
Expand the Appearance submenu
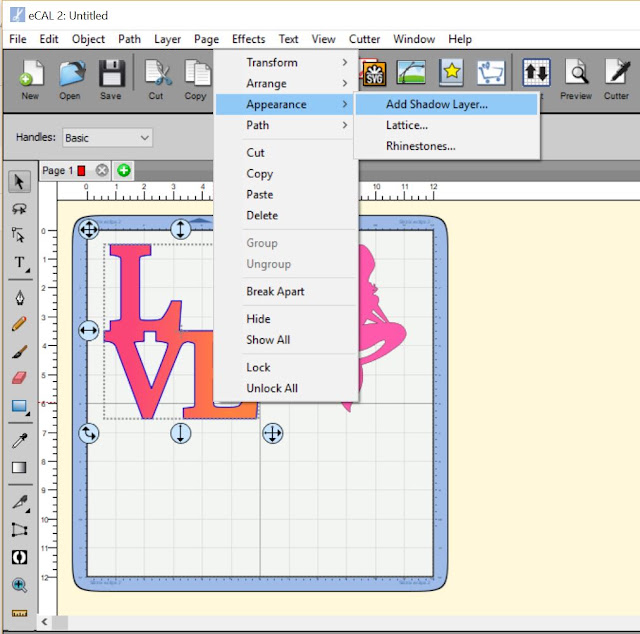click(286, 104)
